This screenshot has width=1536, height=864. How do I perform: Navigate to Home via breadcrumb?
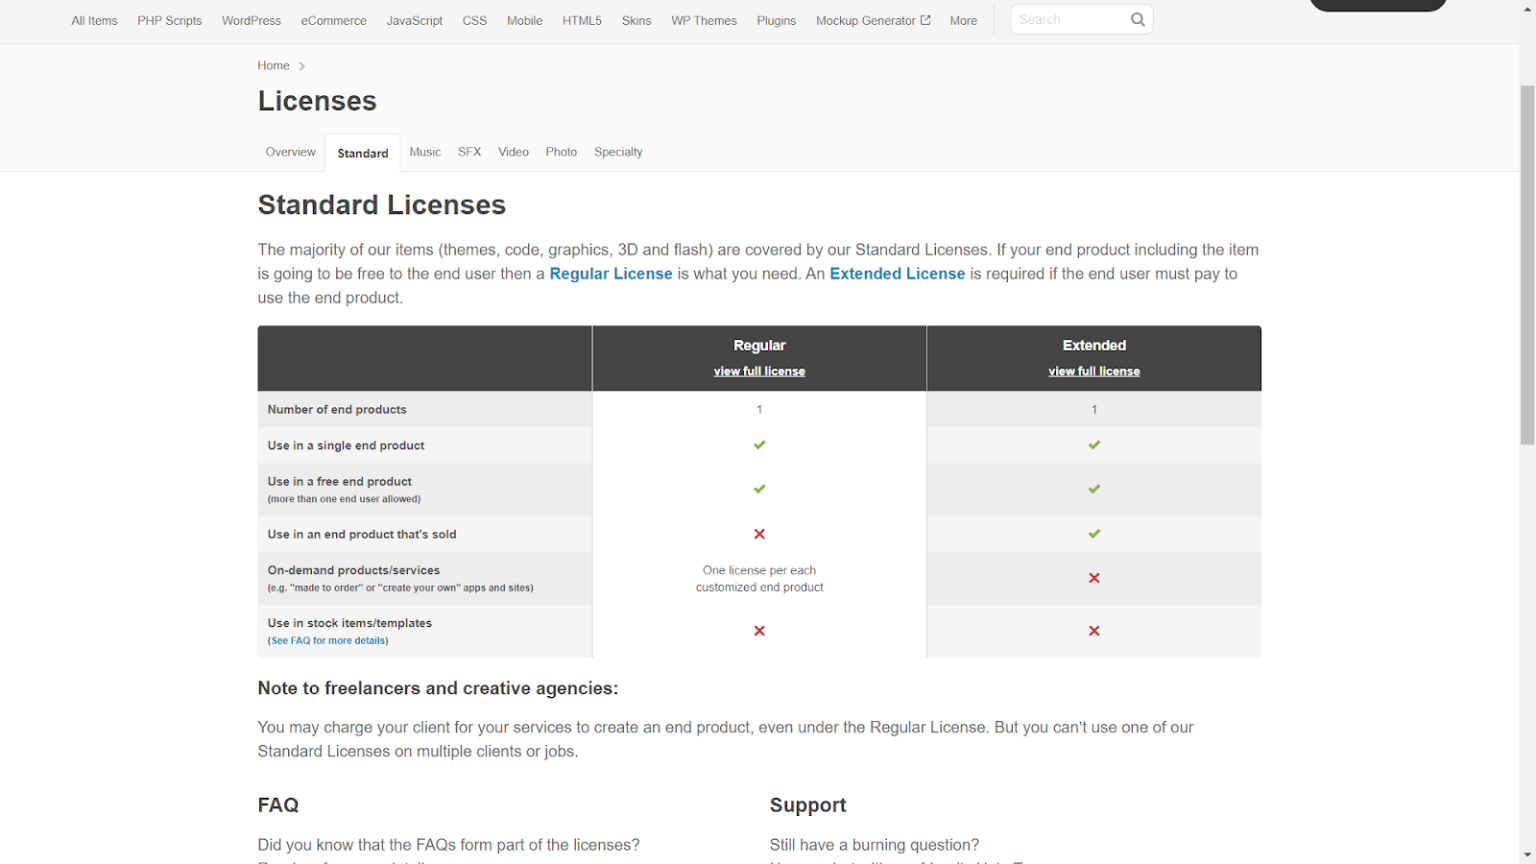[x=273, y=65]
